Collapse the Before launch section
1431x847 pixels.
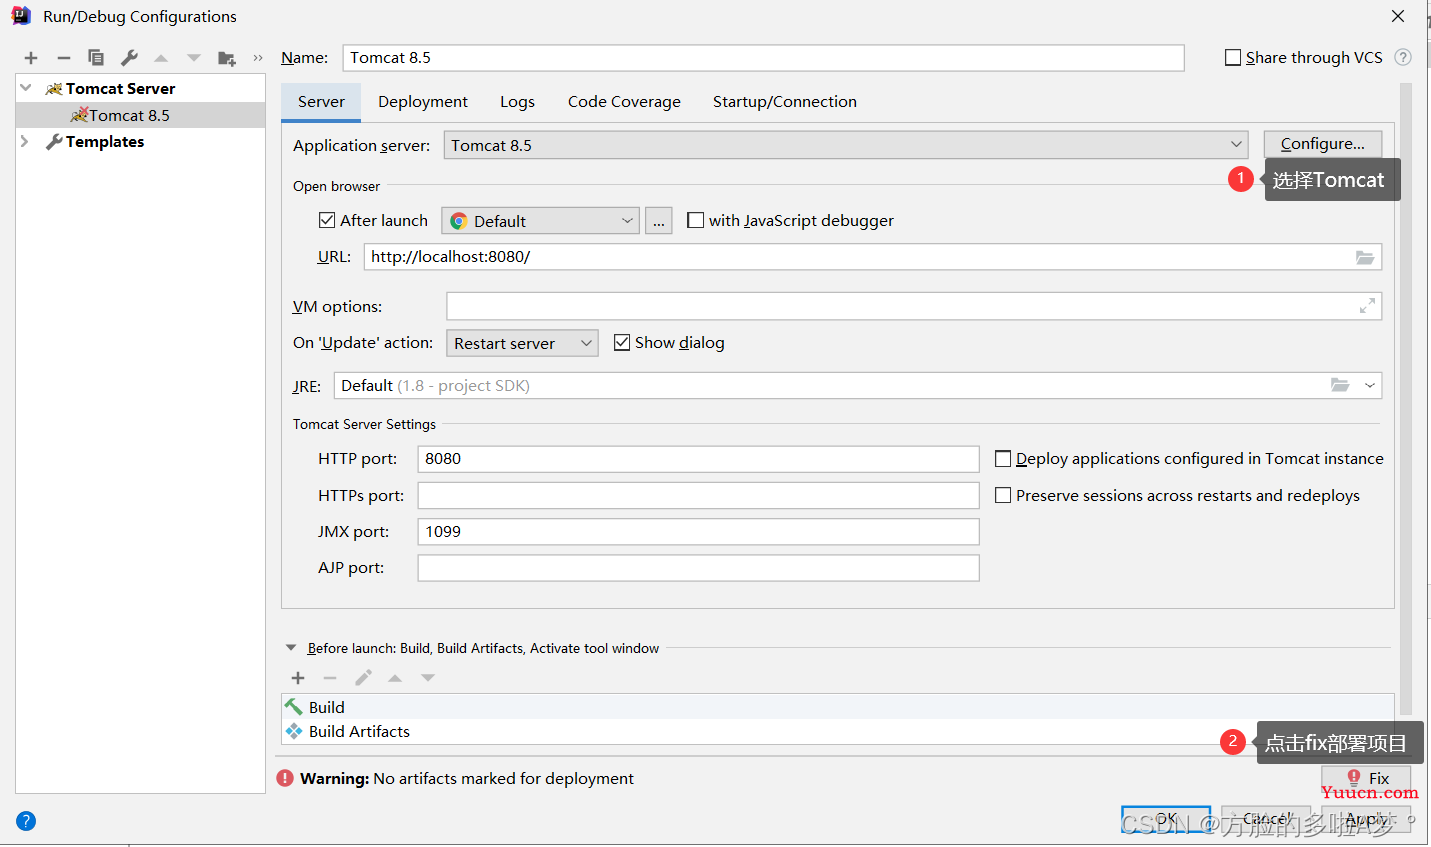point(291,648)
